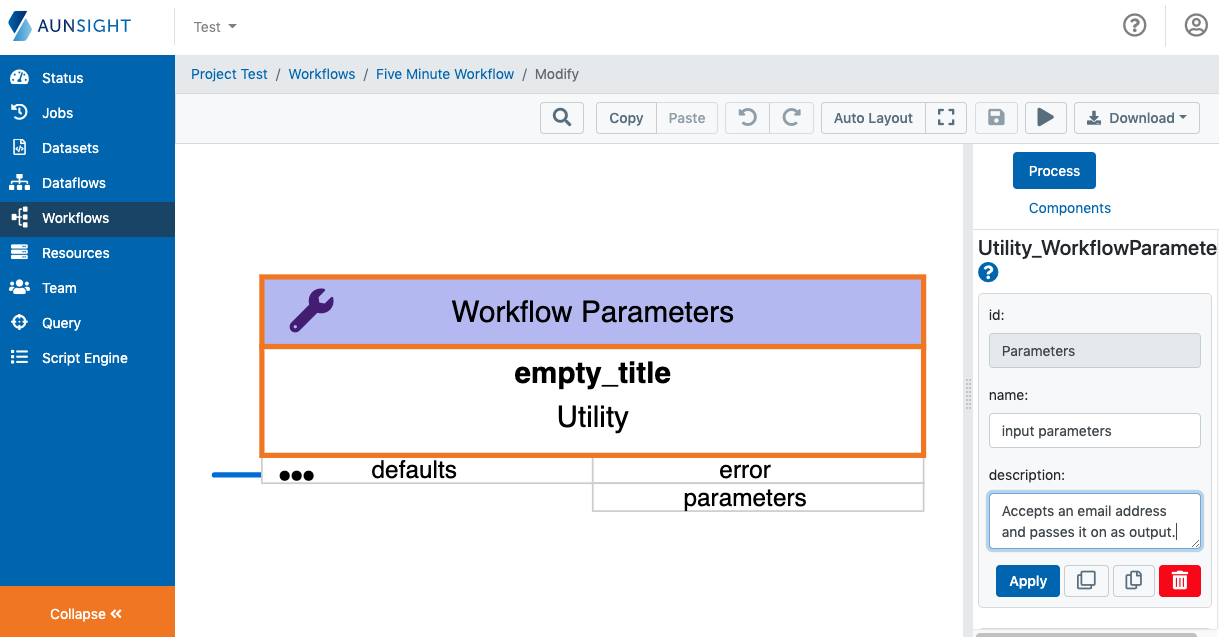The width and height of the screenshot is (1219, 637).
Task: Run the workflow with the play icon
Action: [x=1045, y=117]
